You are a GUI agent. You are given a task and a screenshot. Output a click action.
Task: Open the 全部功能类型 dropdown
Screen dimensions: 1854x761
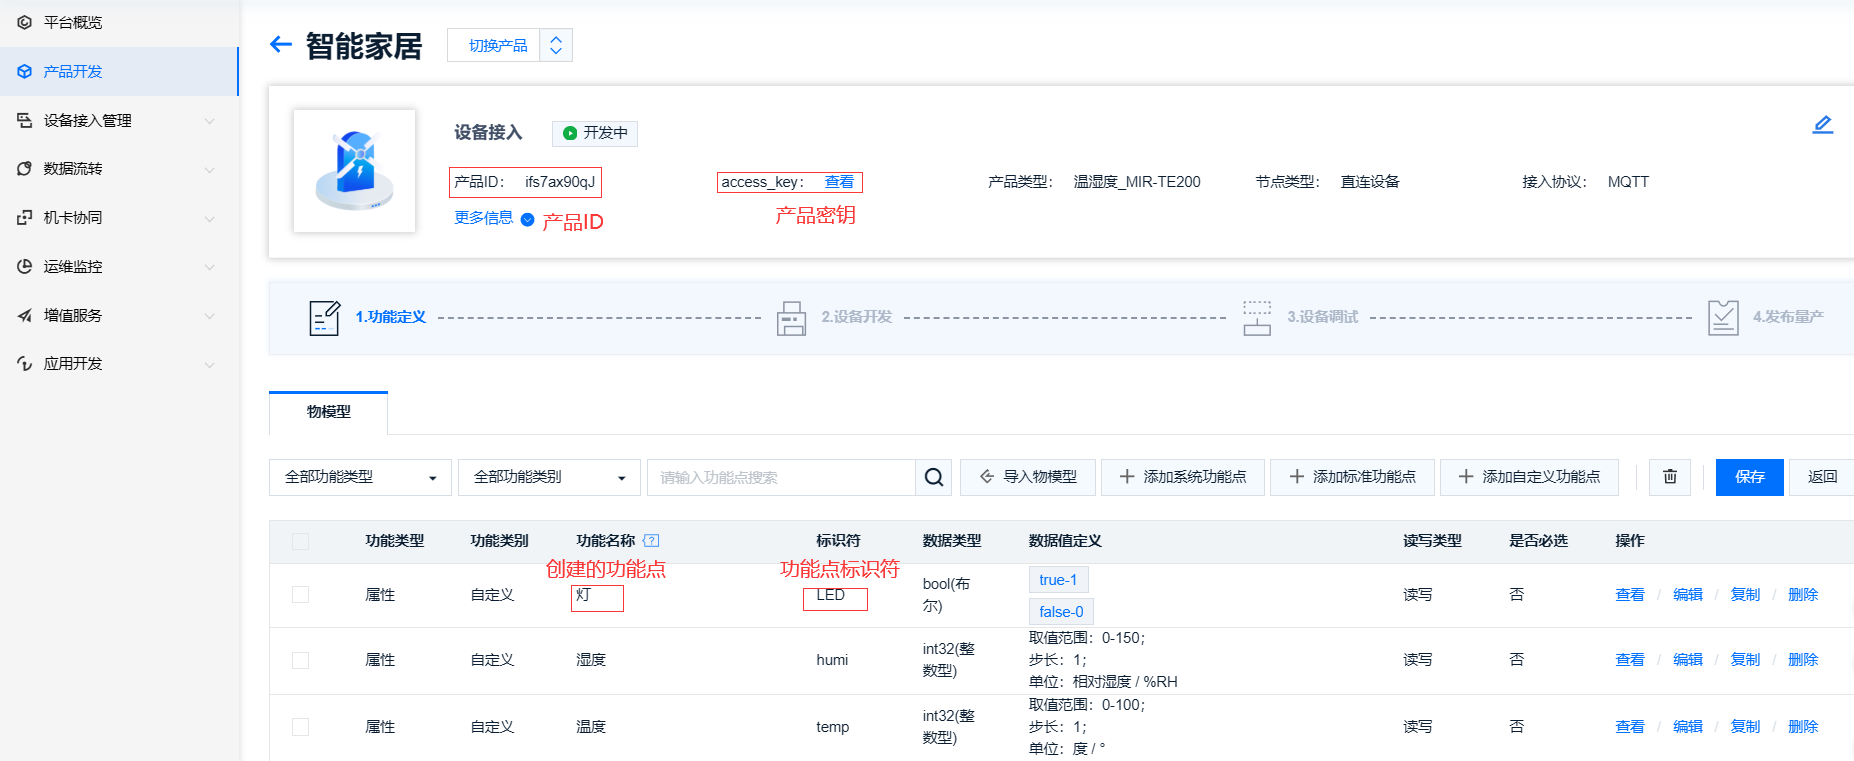(x=360, y=477)
